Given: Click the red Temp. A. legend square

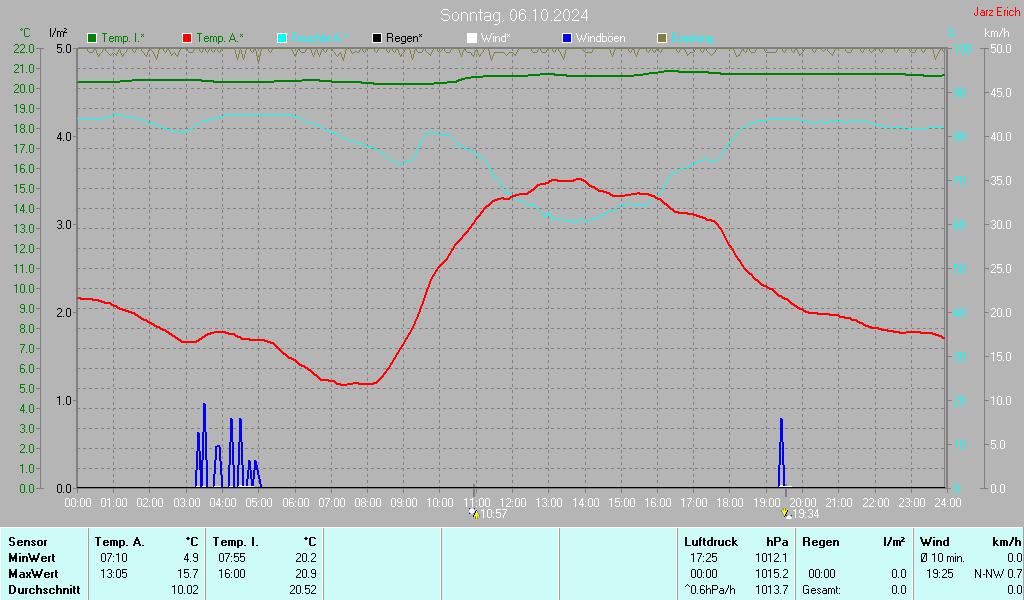Looking at the screenshot, I should coord(187,38).
